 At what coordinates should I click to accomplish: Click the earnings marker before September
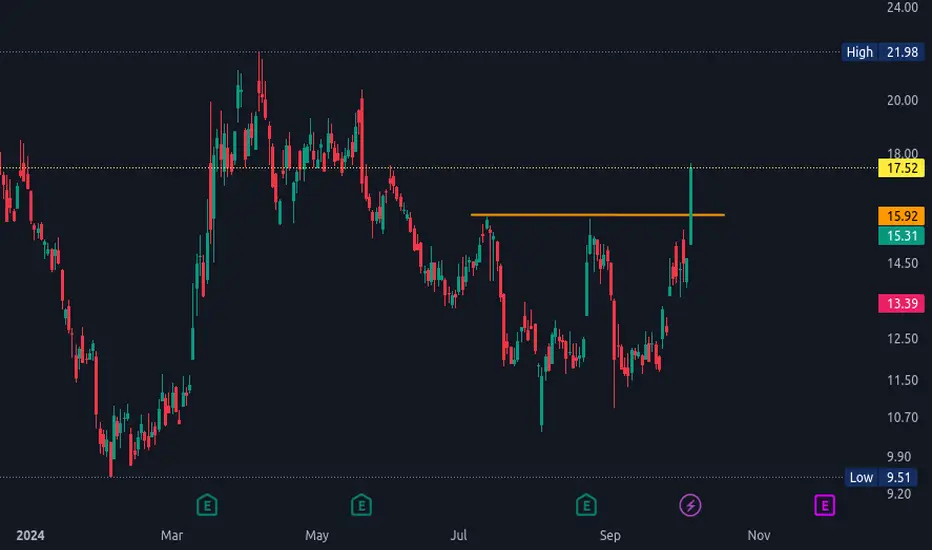pos(586,505)
